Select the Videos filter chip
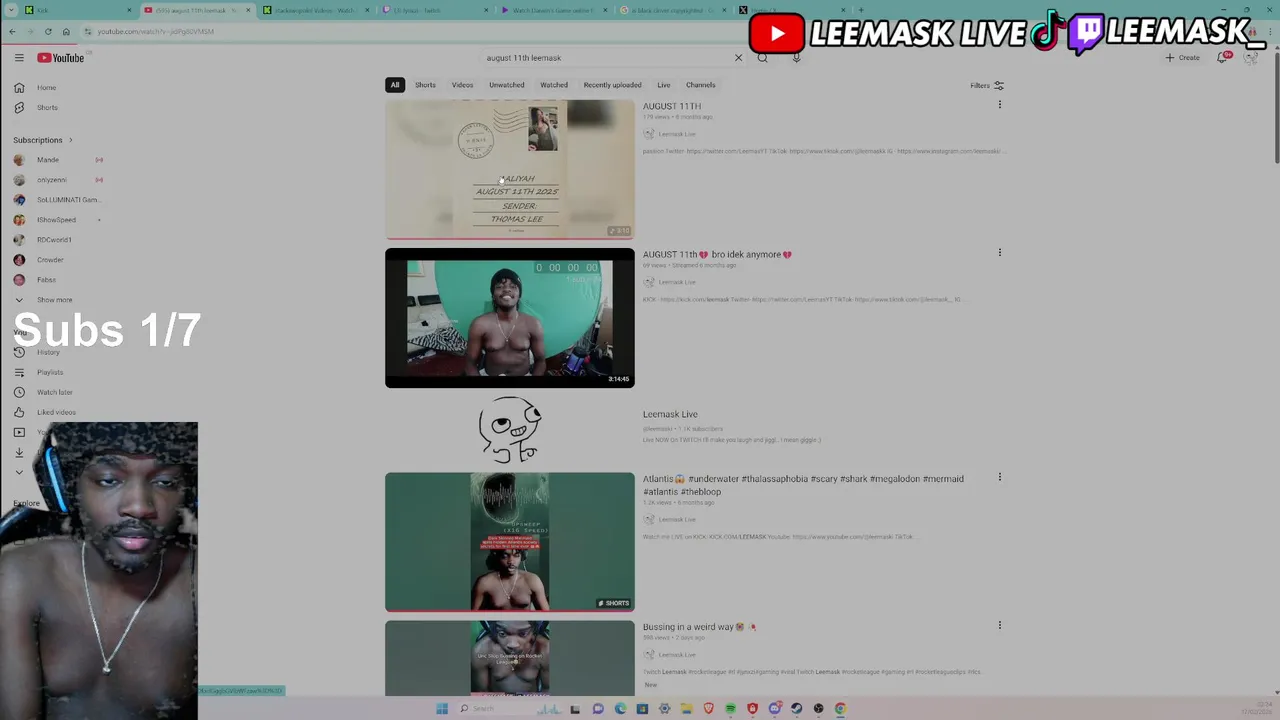 coord(462,85)
